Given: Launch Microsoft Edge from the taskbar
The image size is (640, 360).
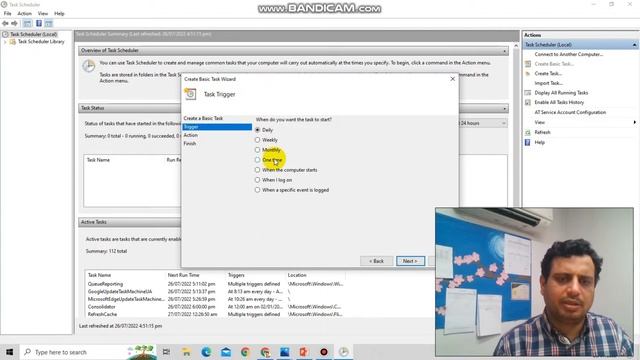Looking at the screenshot, I should click(x=206, y=352).
